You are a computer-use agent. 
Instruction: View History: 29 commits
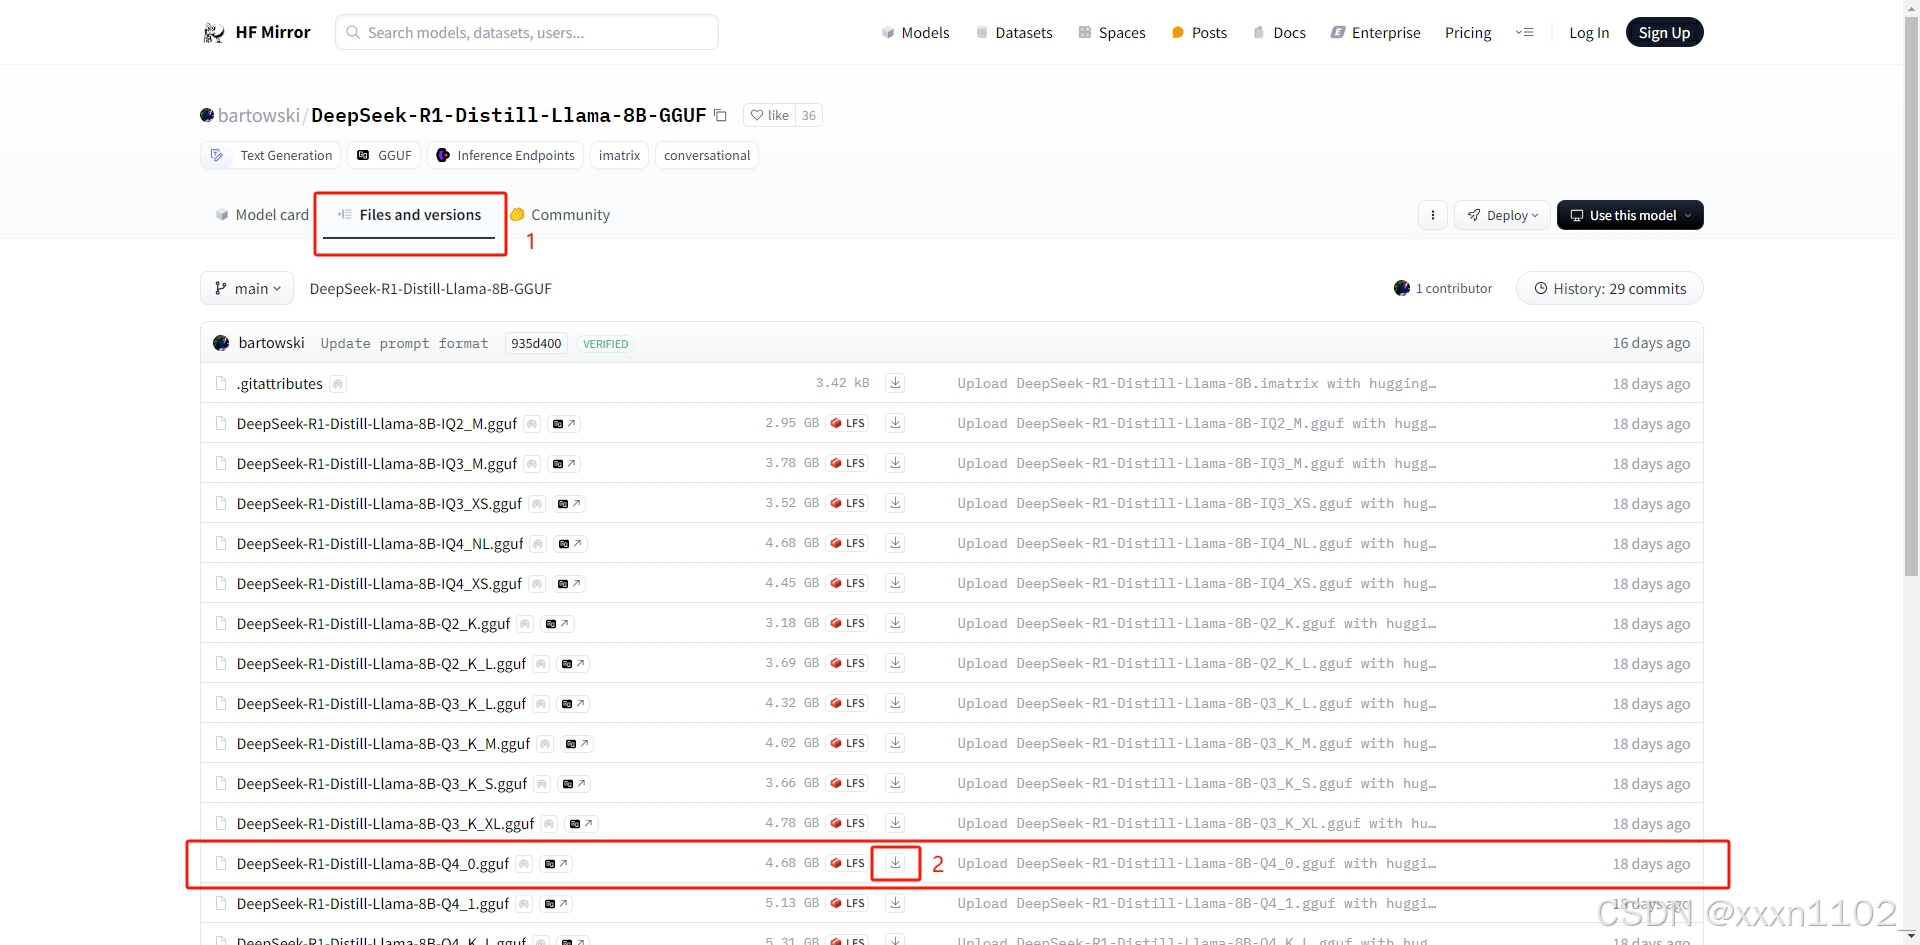pyautogui.click(x=1610, y=288)
